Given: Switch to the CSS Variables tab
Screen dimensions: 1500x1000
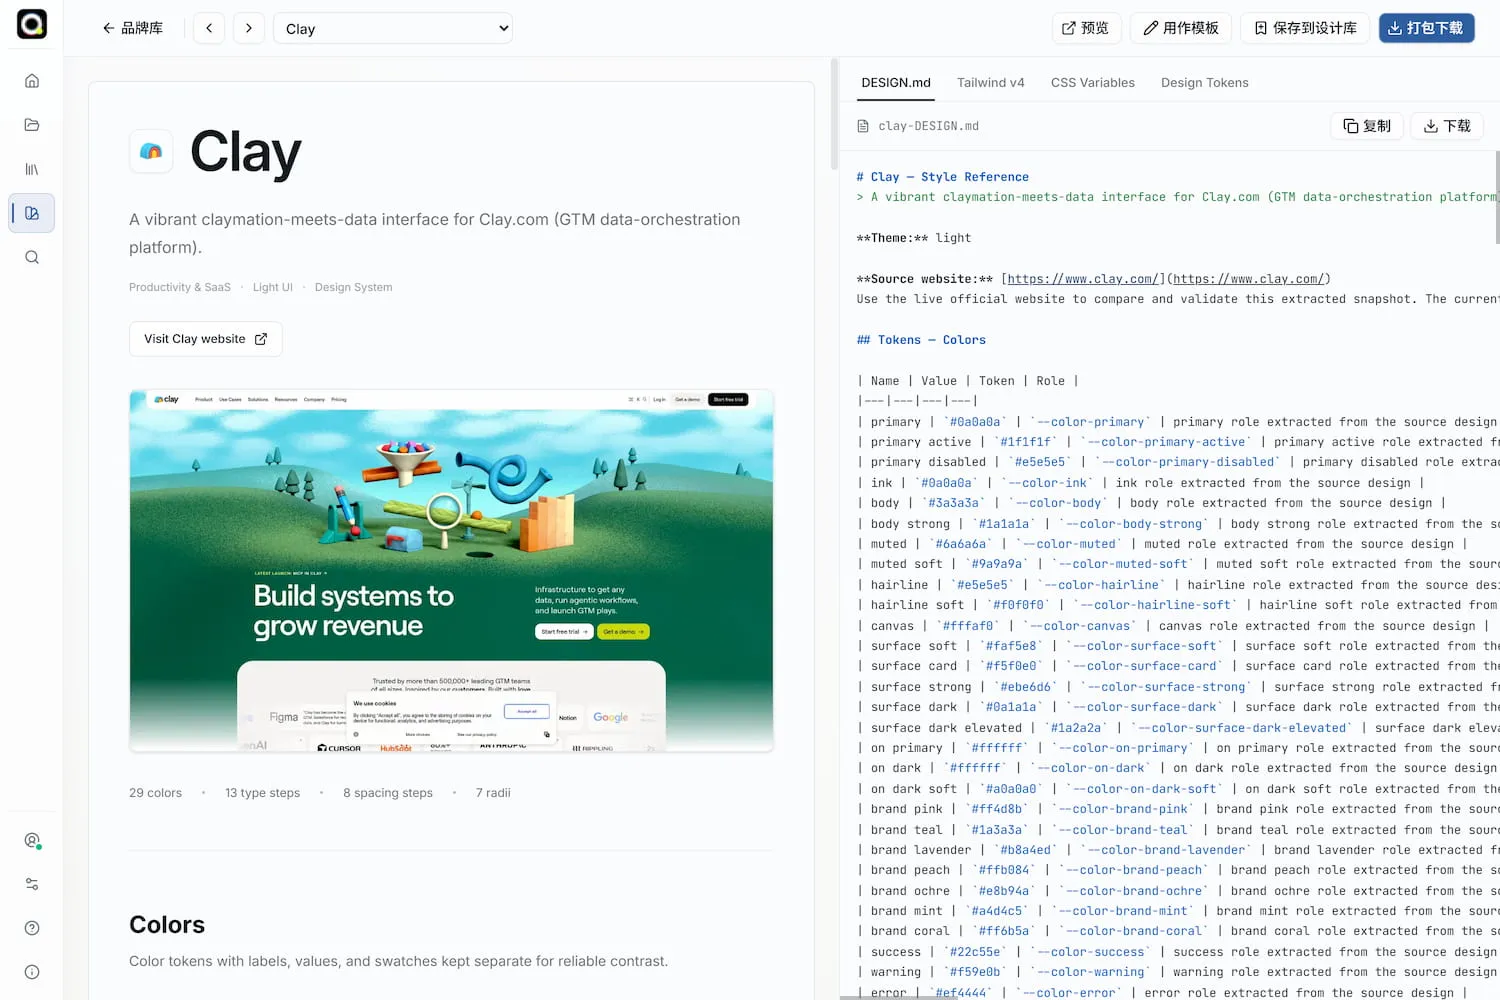Looking at the screenshot, I should click(1093, 83).
